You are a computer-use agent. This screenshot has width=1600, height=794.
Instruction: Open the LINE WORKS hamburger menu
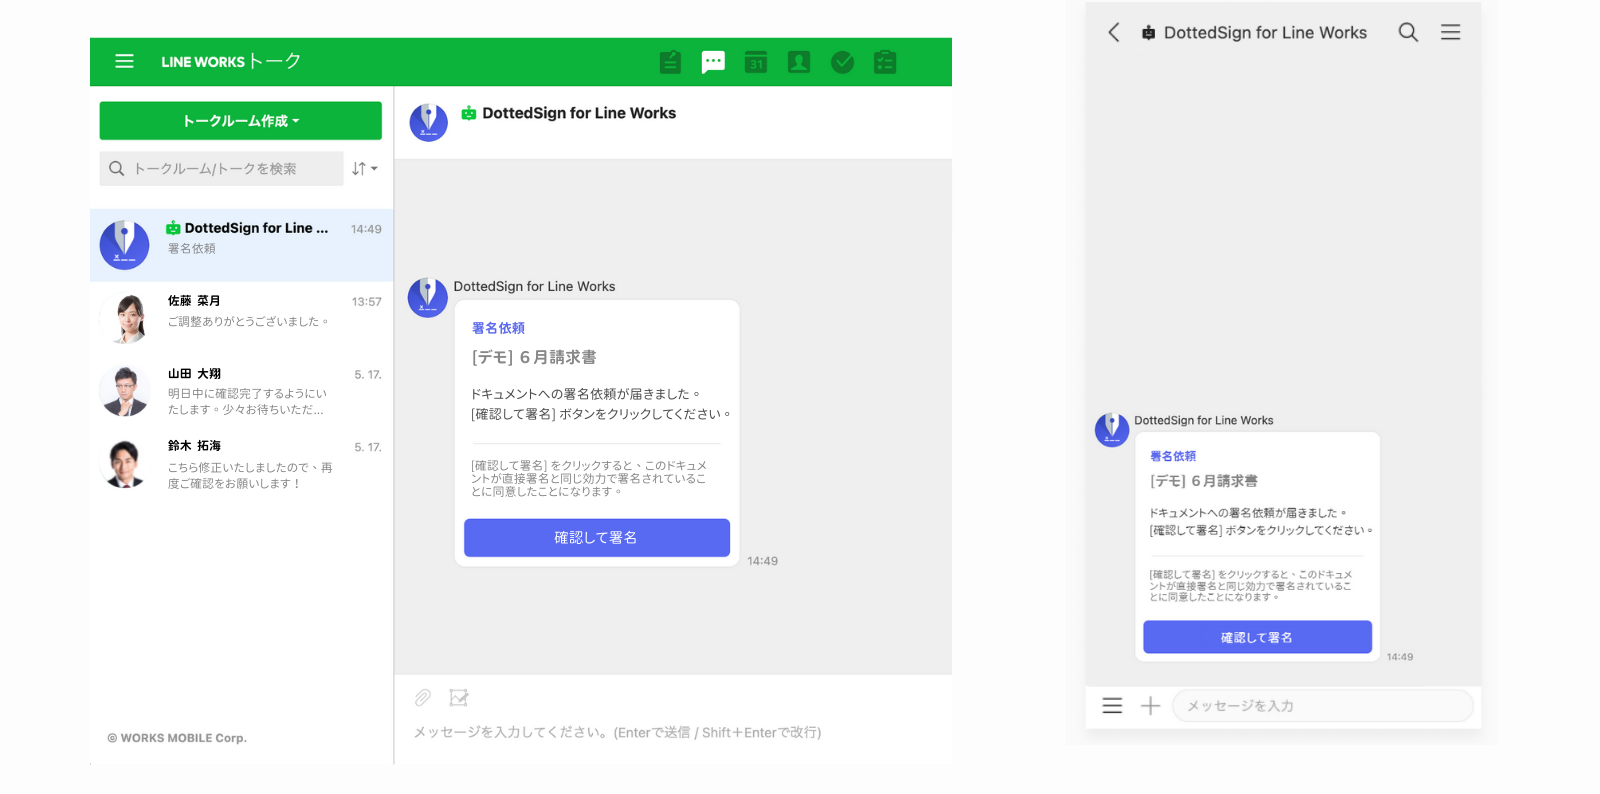(124, 61)
